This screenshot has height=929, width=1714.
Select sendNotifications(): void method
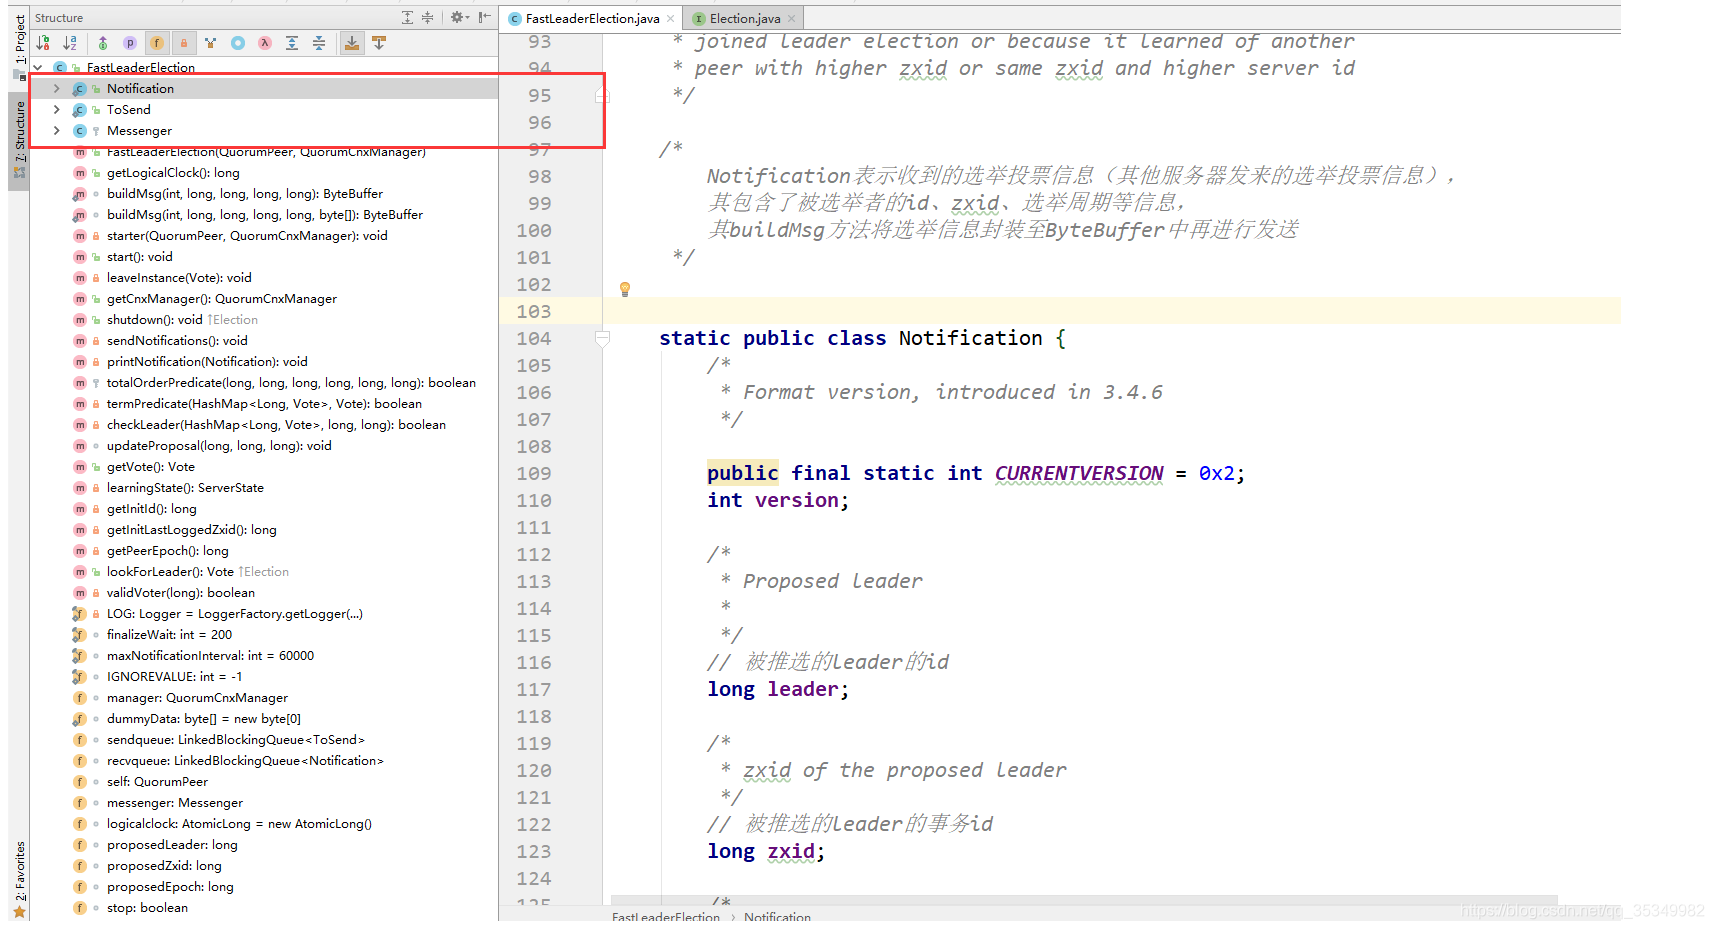coord(177,341)
